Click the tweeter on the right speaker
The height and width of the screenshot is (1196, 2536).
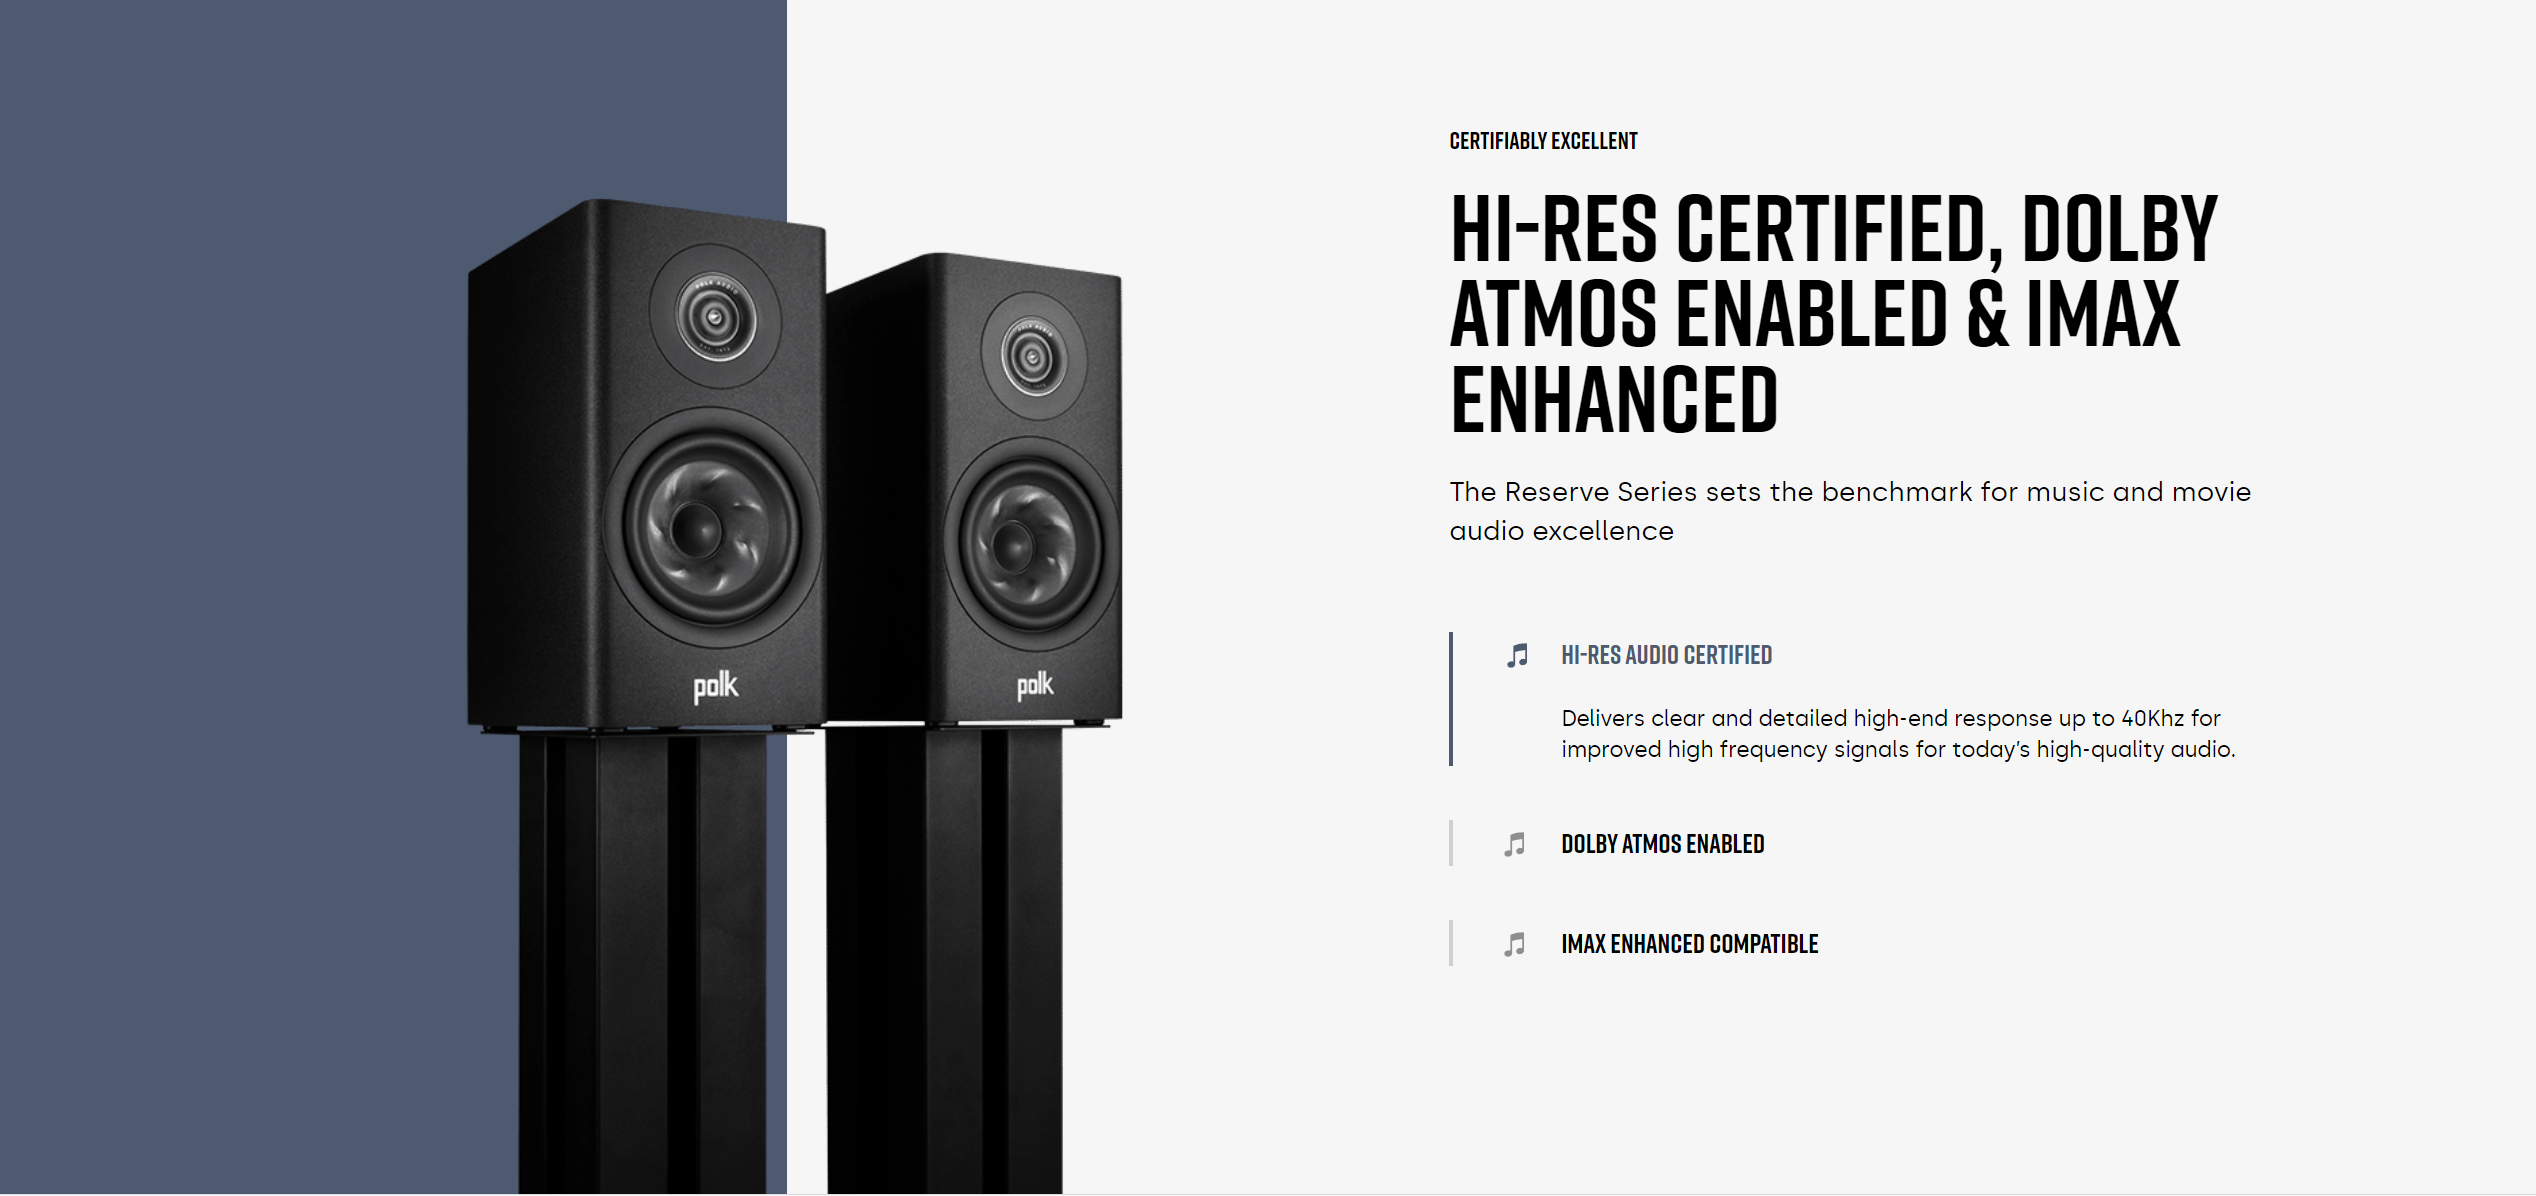(1032, 355)
